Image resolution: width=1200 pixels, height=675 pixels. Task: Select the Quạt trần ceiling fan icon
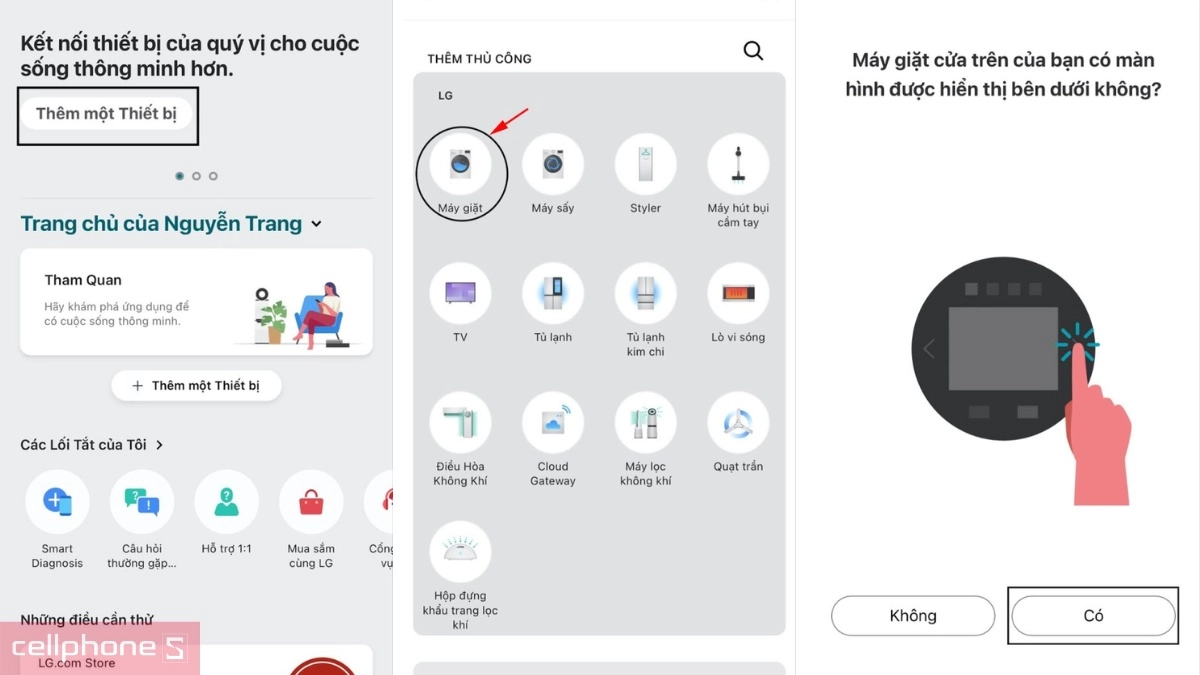pos(738,423)
